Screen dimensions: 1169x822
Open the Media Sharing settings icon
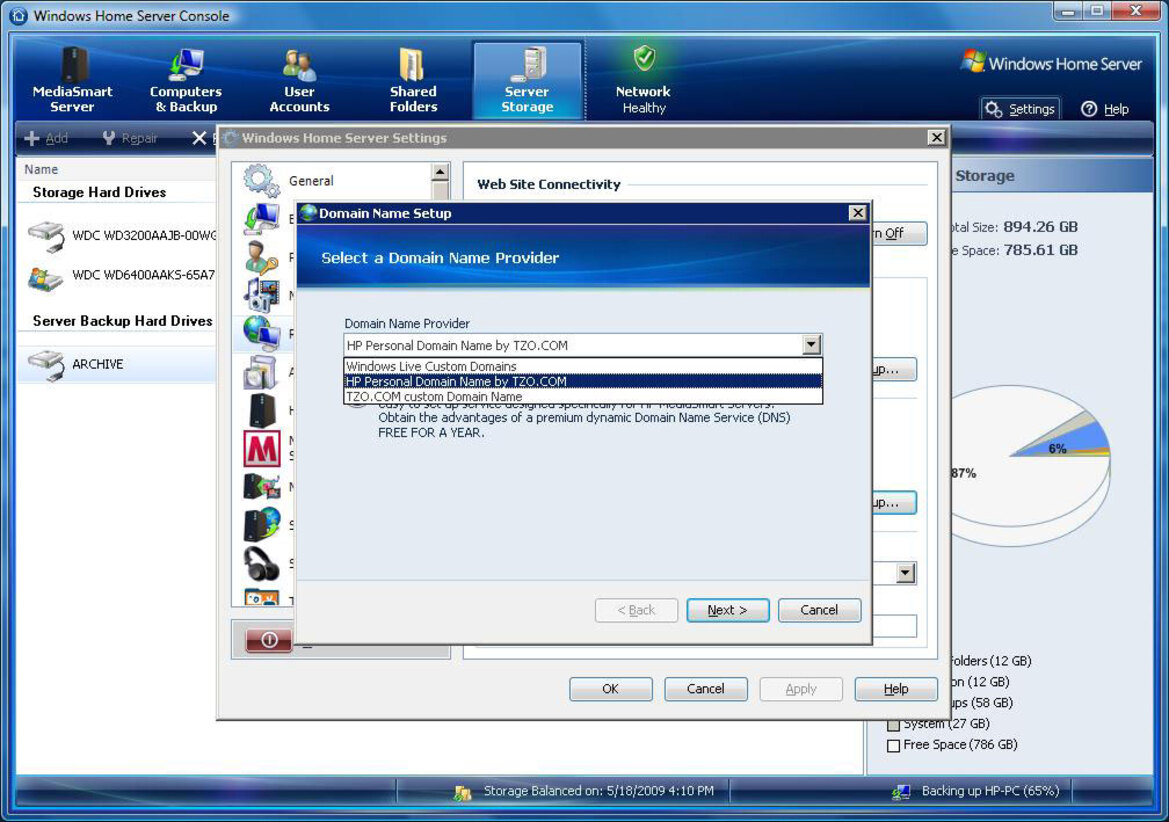tap(261, 294)
